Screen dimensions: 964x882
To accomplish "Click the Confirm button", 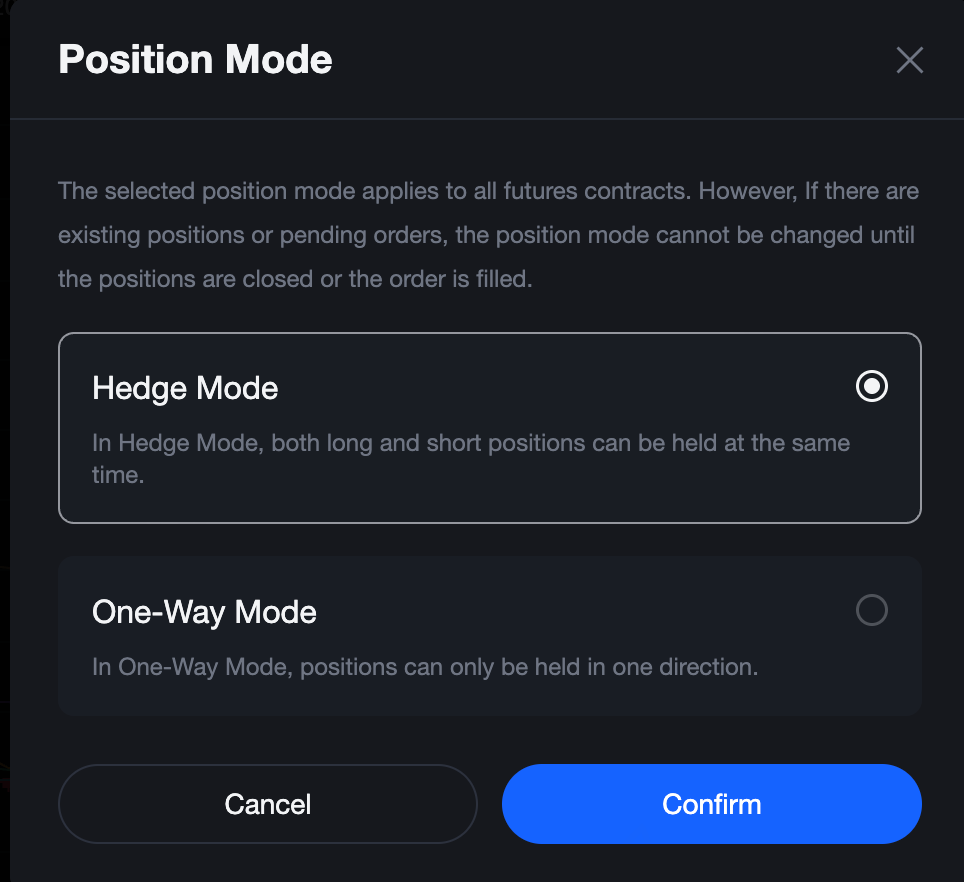I will coord(711,804).
